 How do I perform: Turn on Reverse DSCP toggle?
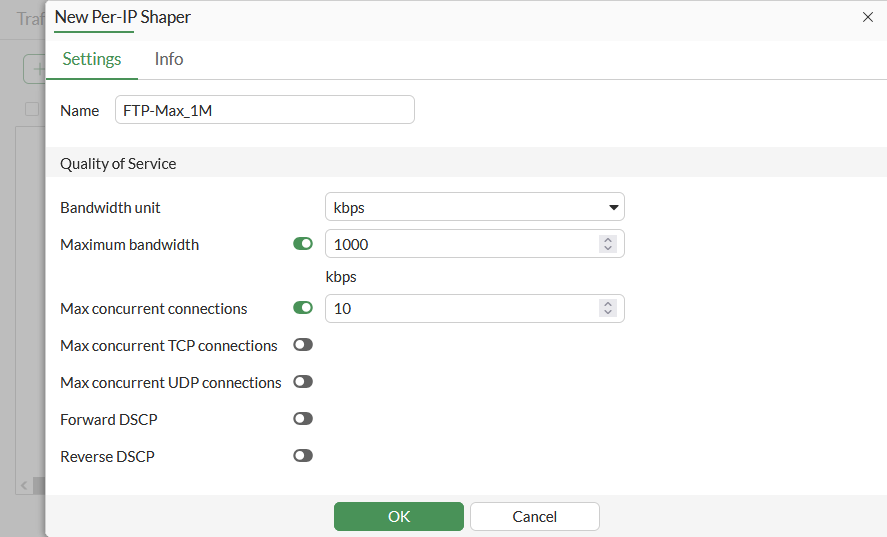303,456
